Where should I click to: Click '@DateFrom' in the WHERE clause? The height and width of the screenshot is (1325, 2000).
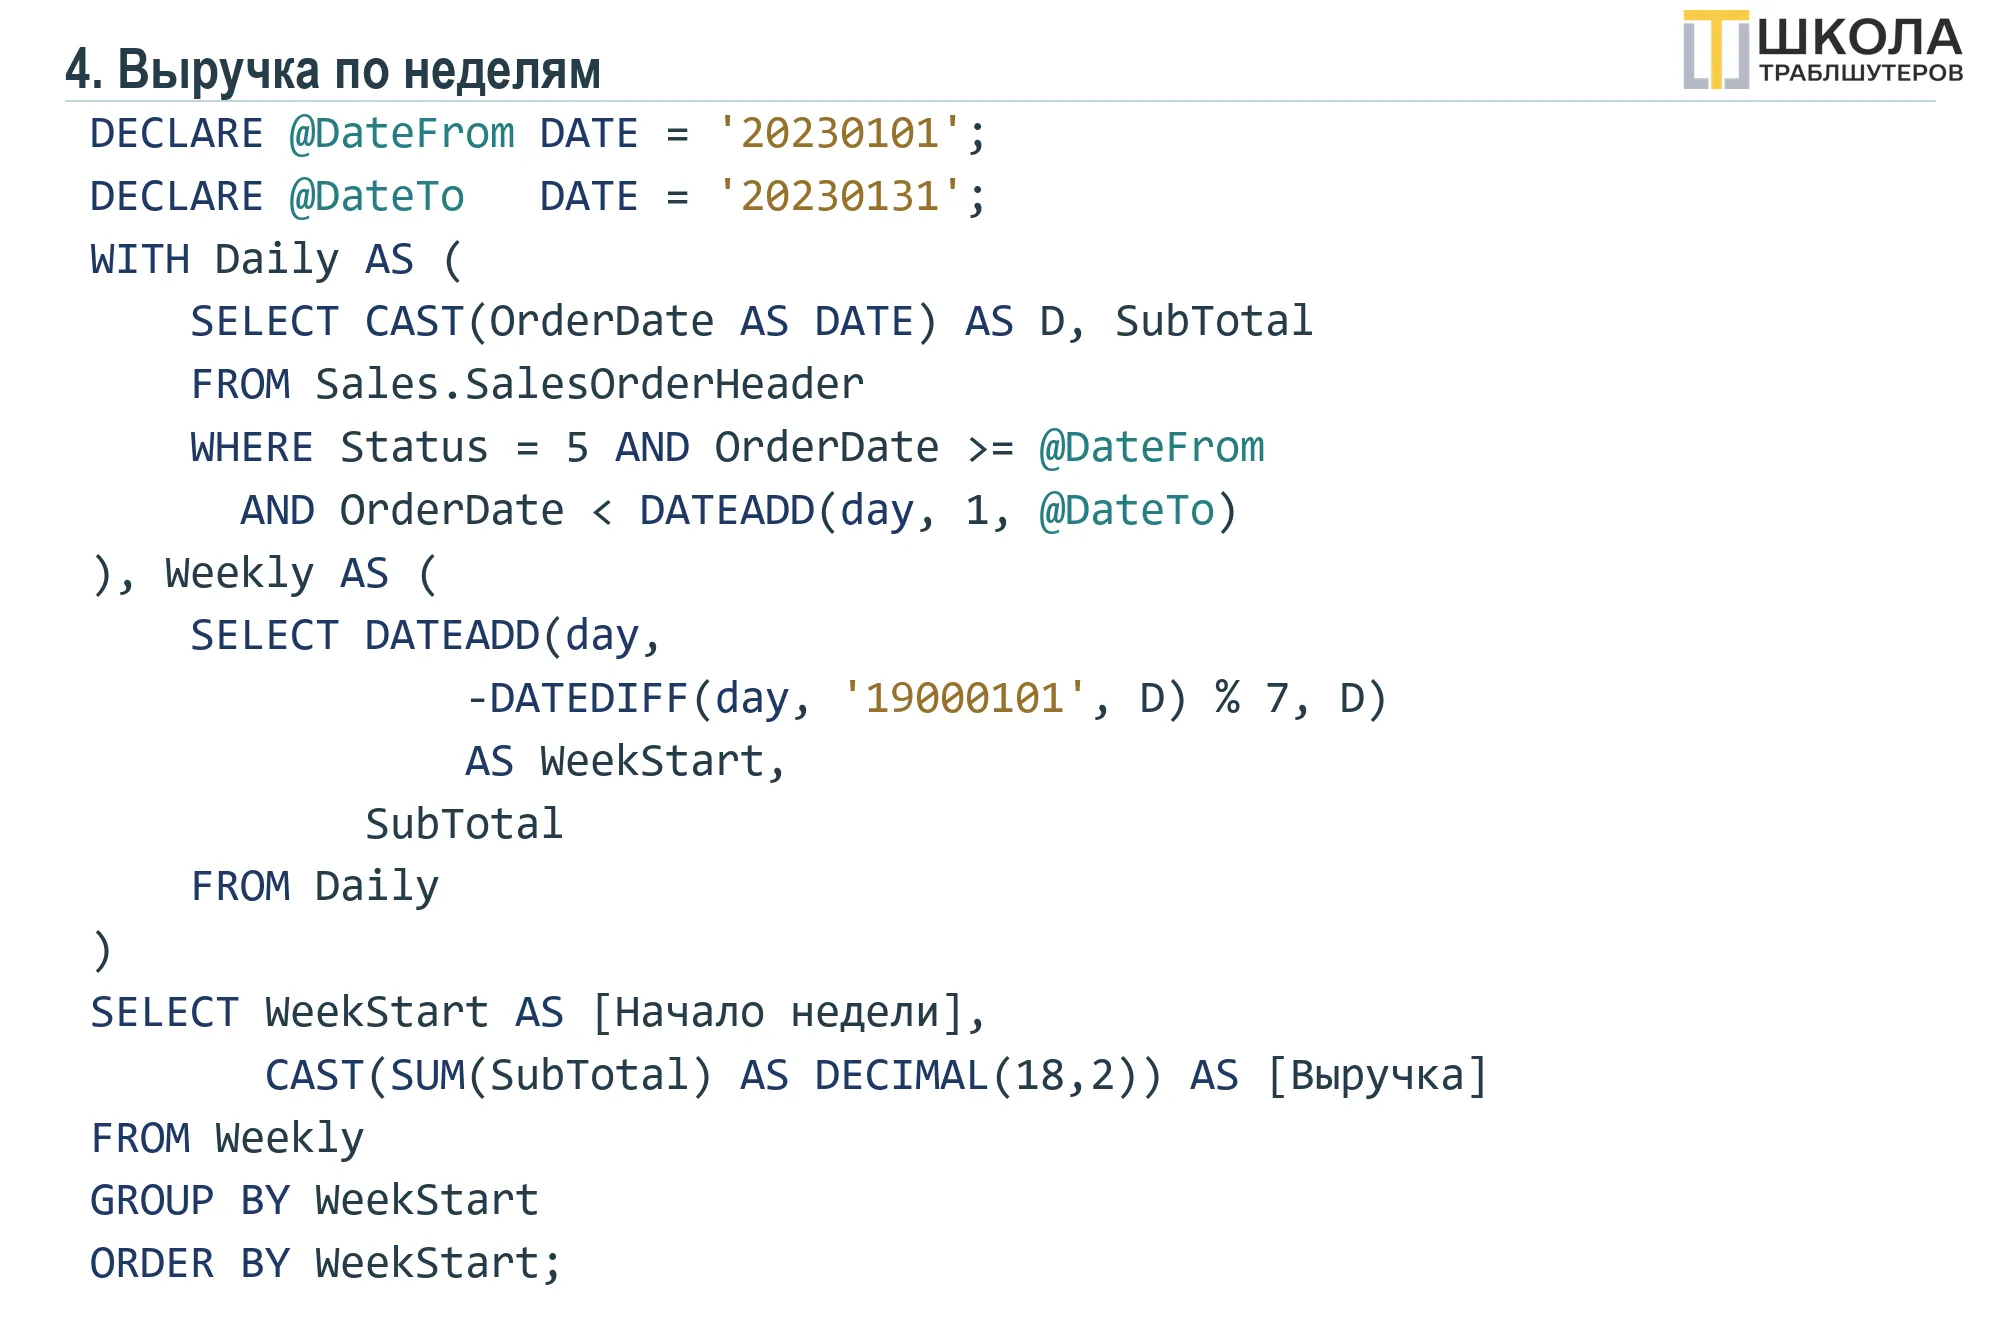tap(1152, 448)
